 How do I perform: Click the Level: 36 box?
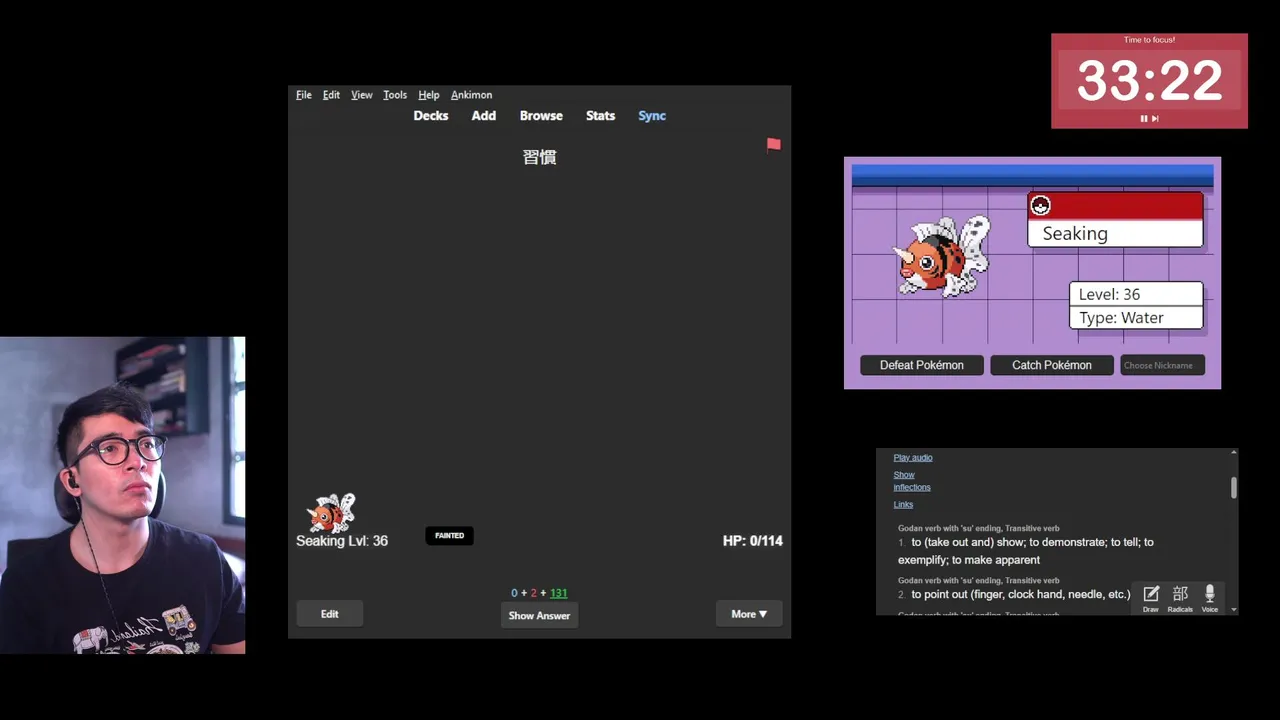coord(1136,294)
